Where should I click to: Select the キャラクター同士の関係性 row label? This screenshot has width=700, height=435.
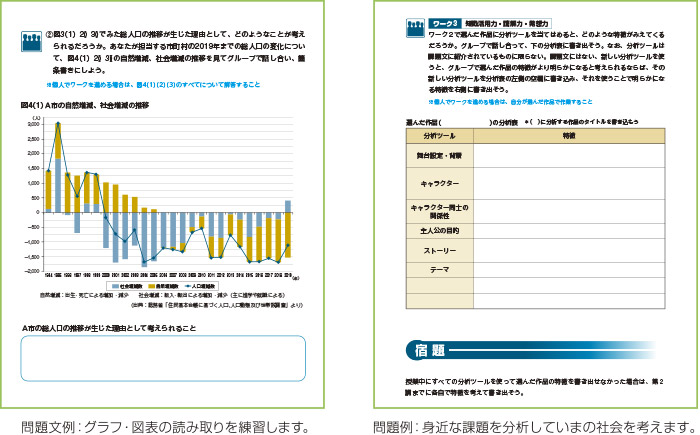440,211
